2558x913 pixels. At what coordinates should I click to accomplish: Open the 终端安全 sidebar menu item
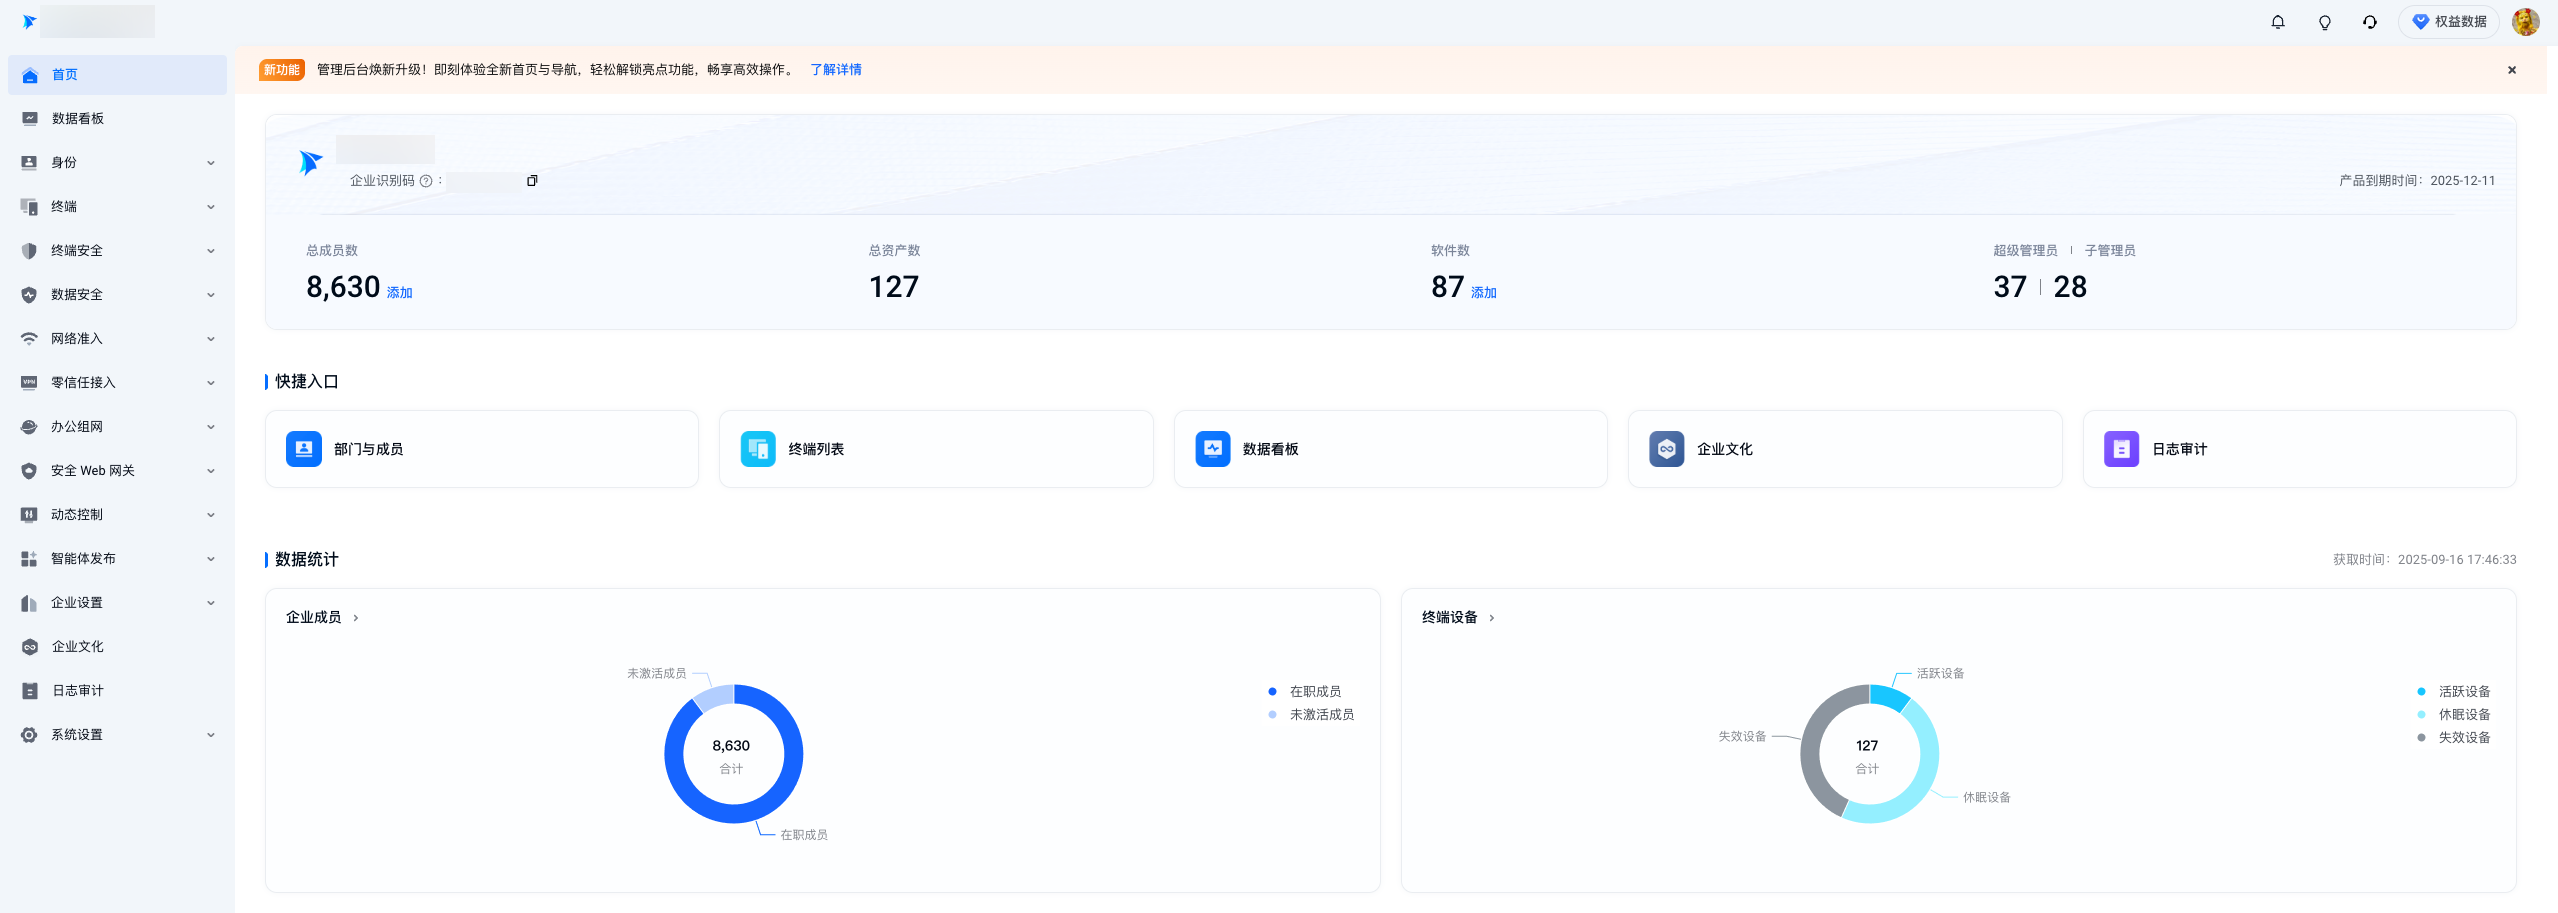(117, 251)
